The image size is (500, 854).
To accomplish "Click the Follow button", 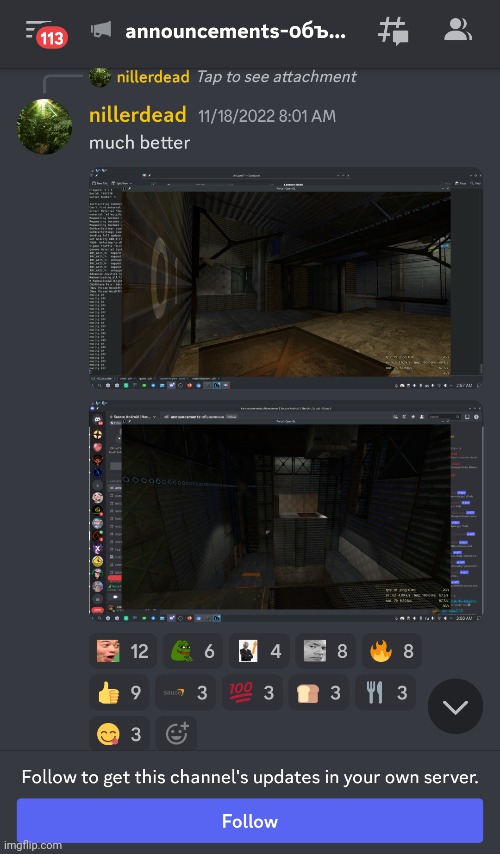I will (250, 821).
